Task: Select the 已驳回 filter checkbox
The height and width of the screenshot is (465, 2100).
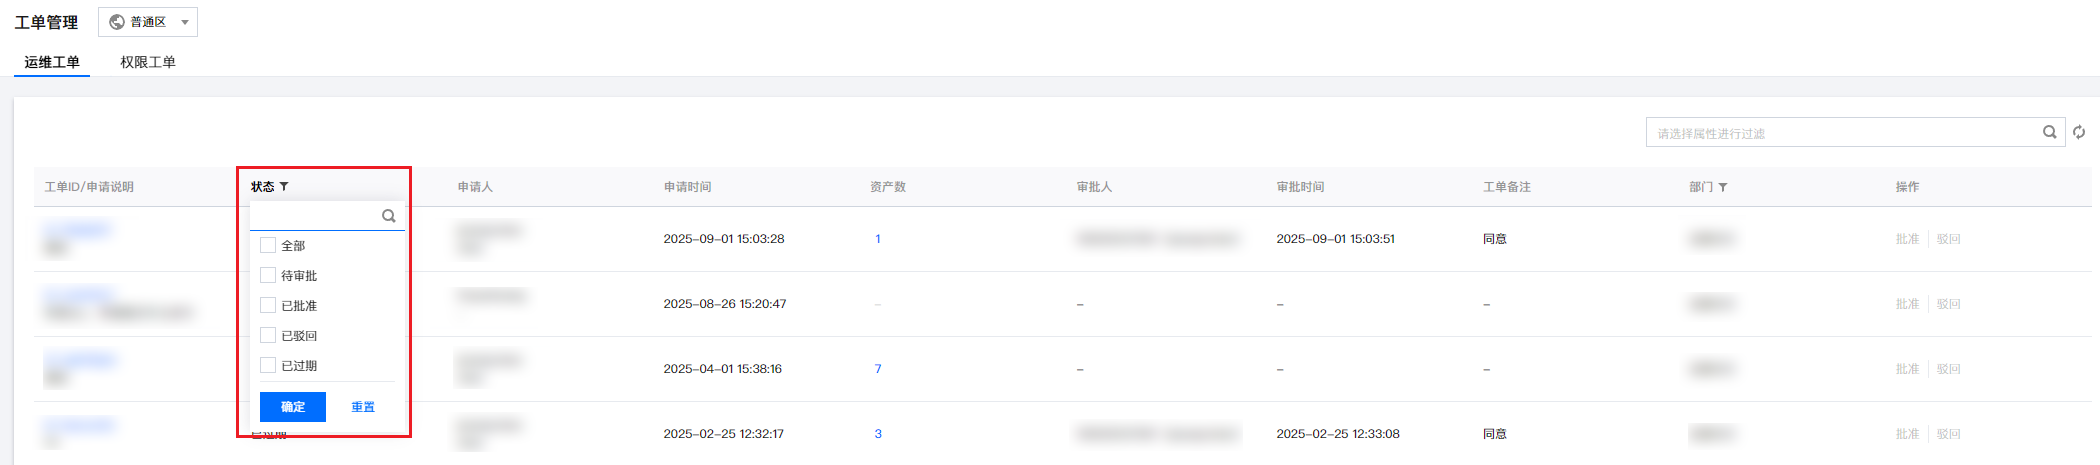Action: click(x=268, y=335)
